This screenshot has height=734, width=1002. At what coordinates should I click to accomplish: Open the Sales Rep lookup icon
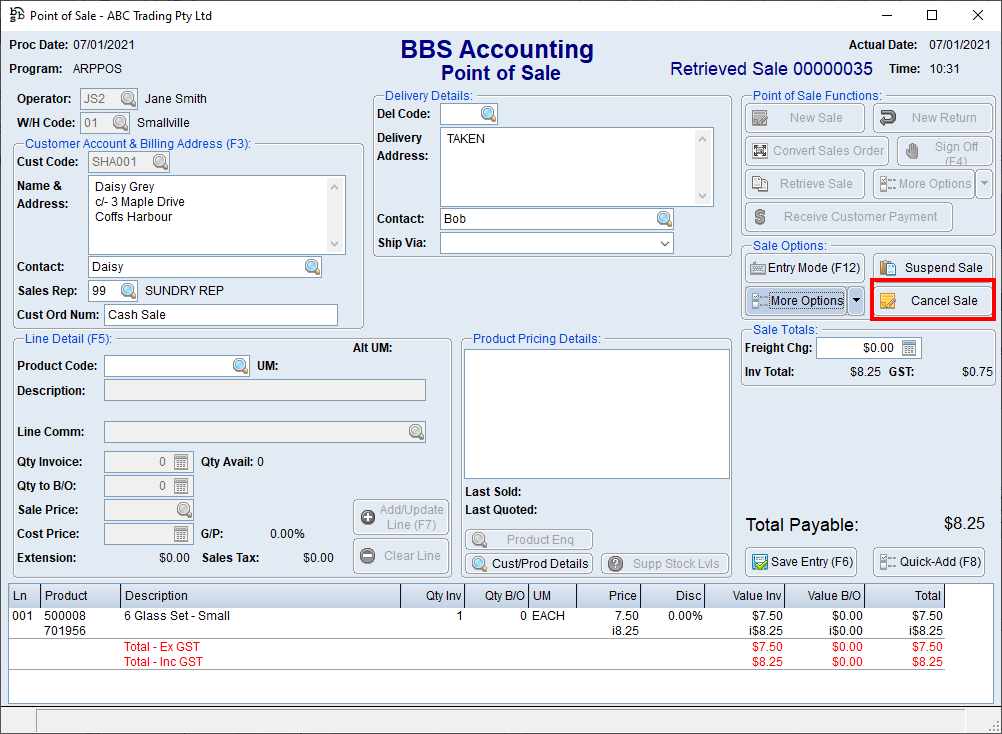pos(128,291)
